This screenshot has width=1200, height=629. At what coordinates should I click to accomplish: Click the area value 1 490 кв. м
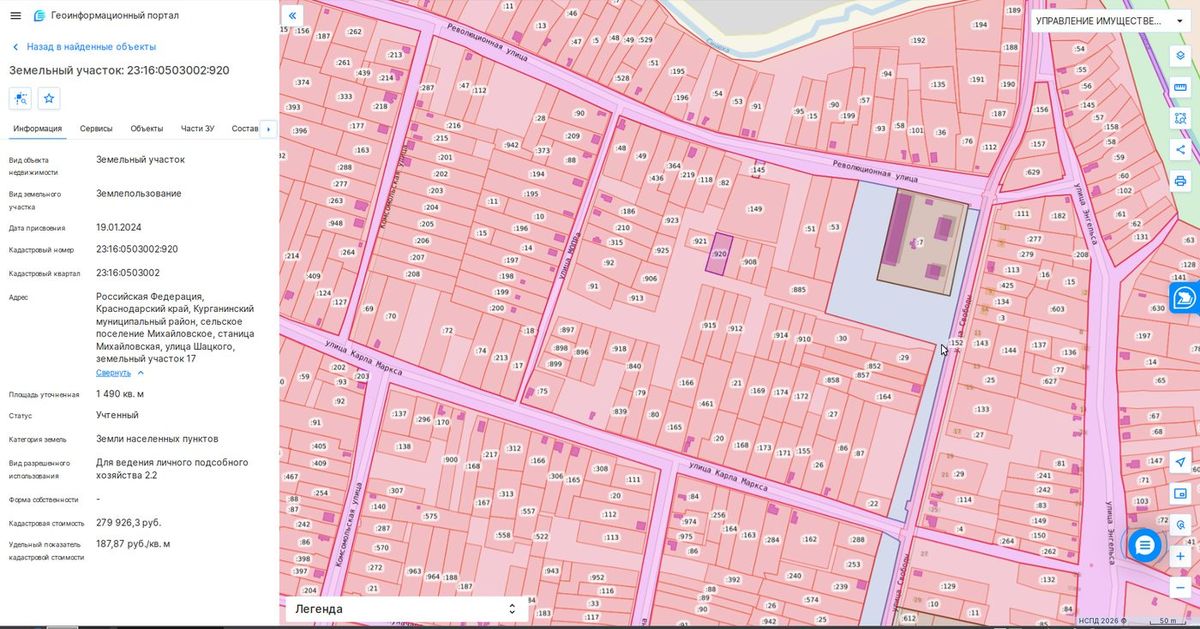click(120, 394)
